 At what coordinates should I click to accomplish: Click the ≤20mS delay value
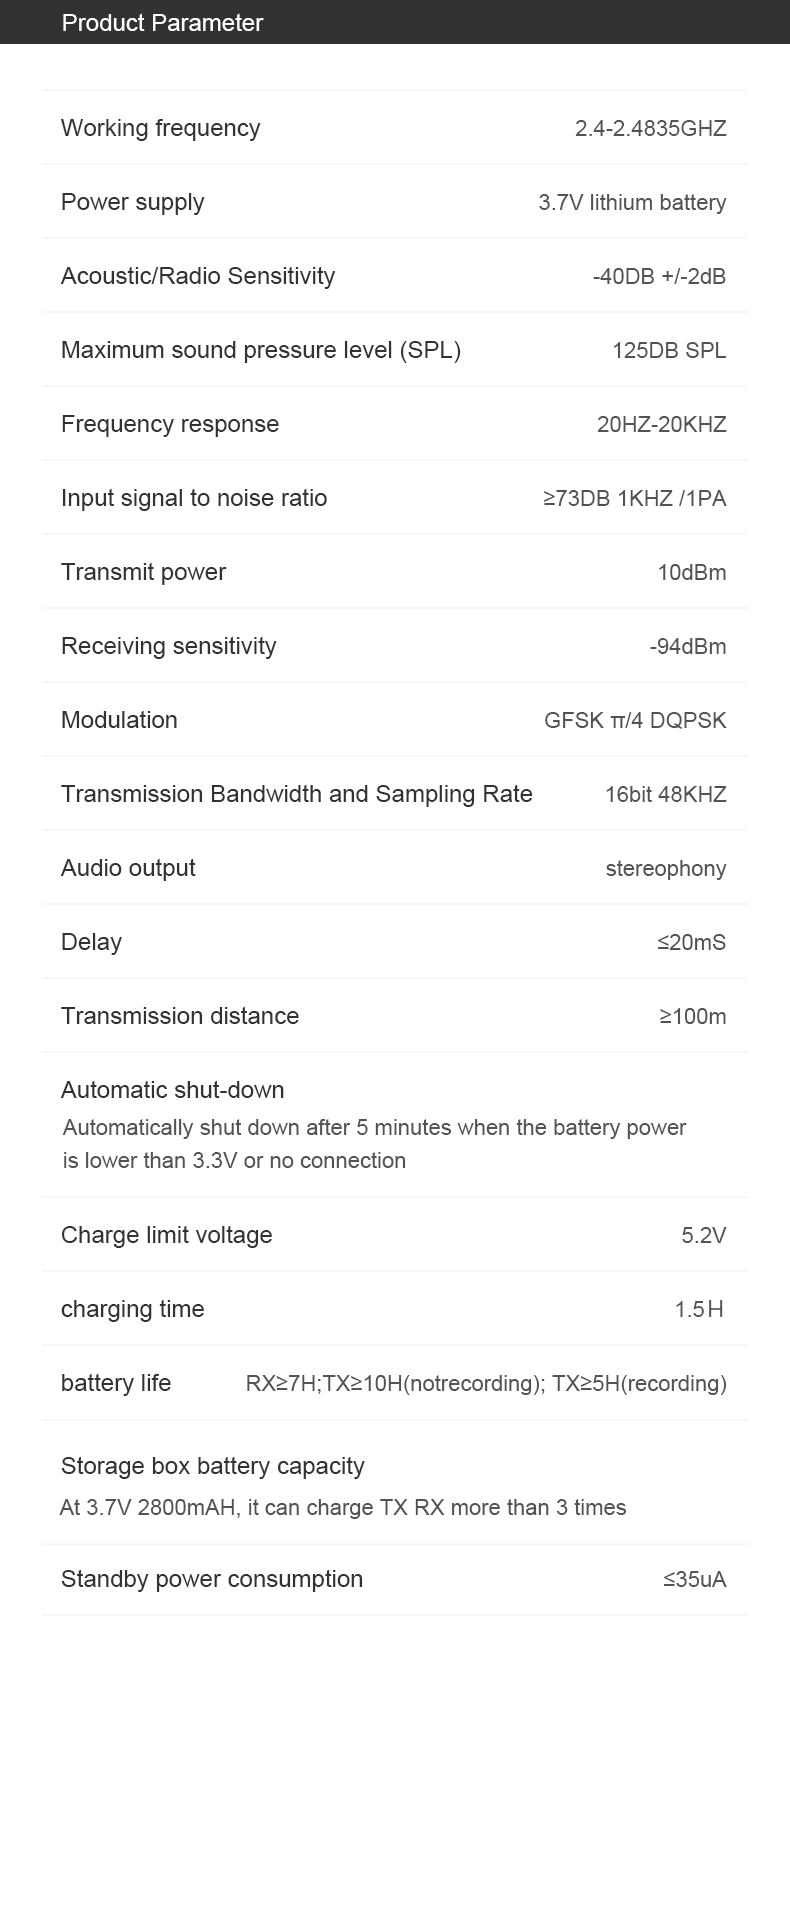point(692,942)
